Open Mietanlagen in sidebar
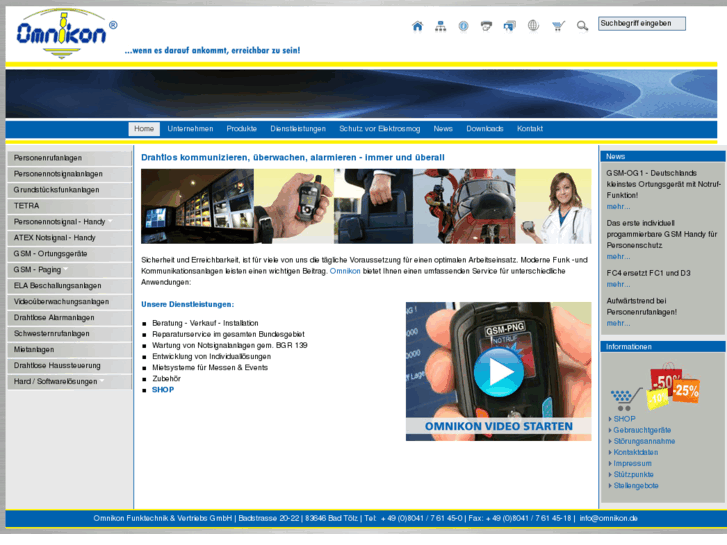This screenshot has height=545, width=727. click(x=70, y=350)
